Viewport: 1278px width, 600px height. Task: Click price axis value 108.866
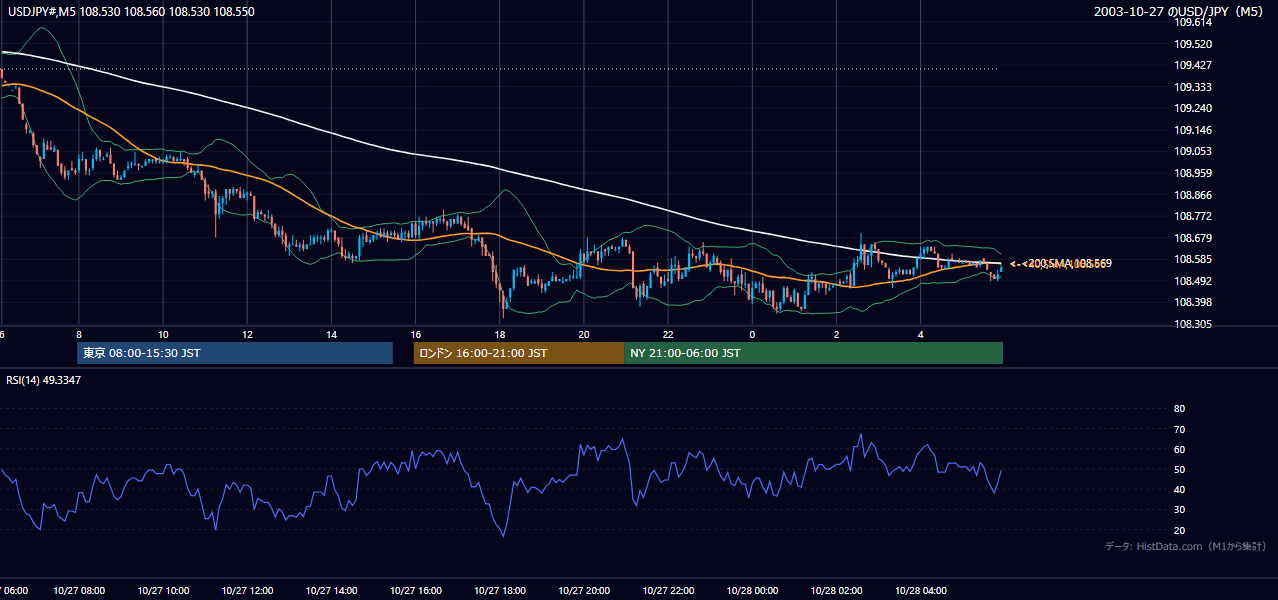click(1193, 195)
